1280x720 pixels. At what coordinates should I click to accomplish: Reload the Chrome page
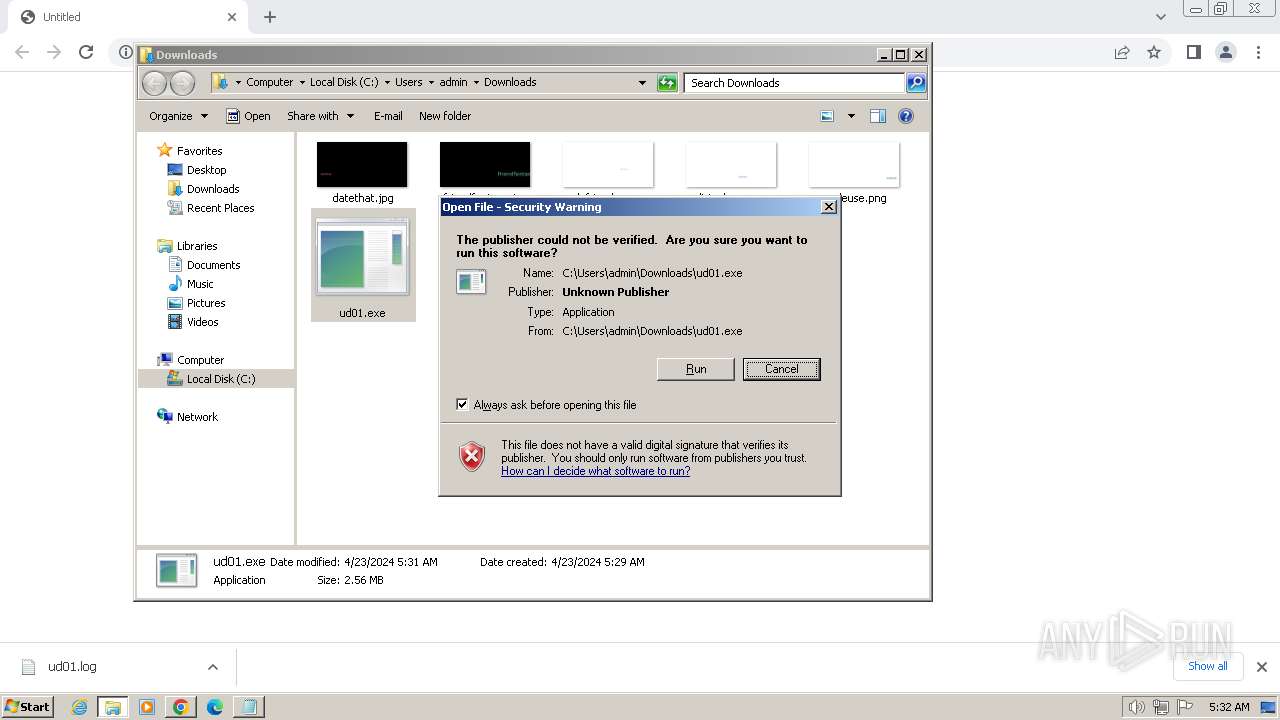click(x=86, y=52)
